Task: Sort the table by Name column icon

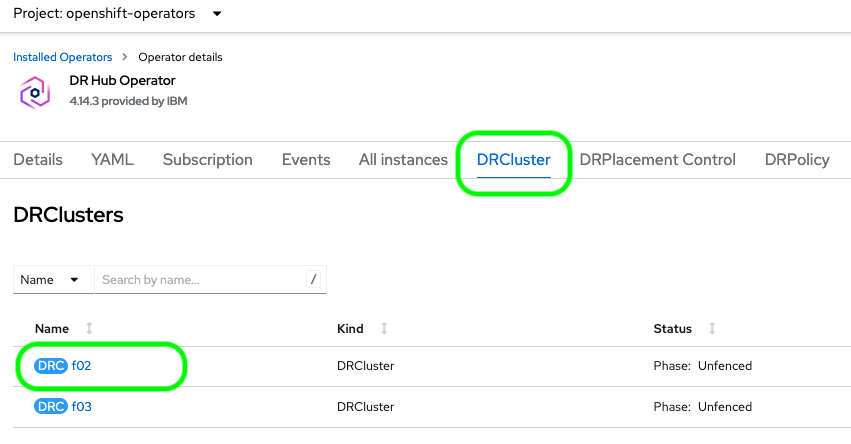Action: 90,329
